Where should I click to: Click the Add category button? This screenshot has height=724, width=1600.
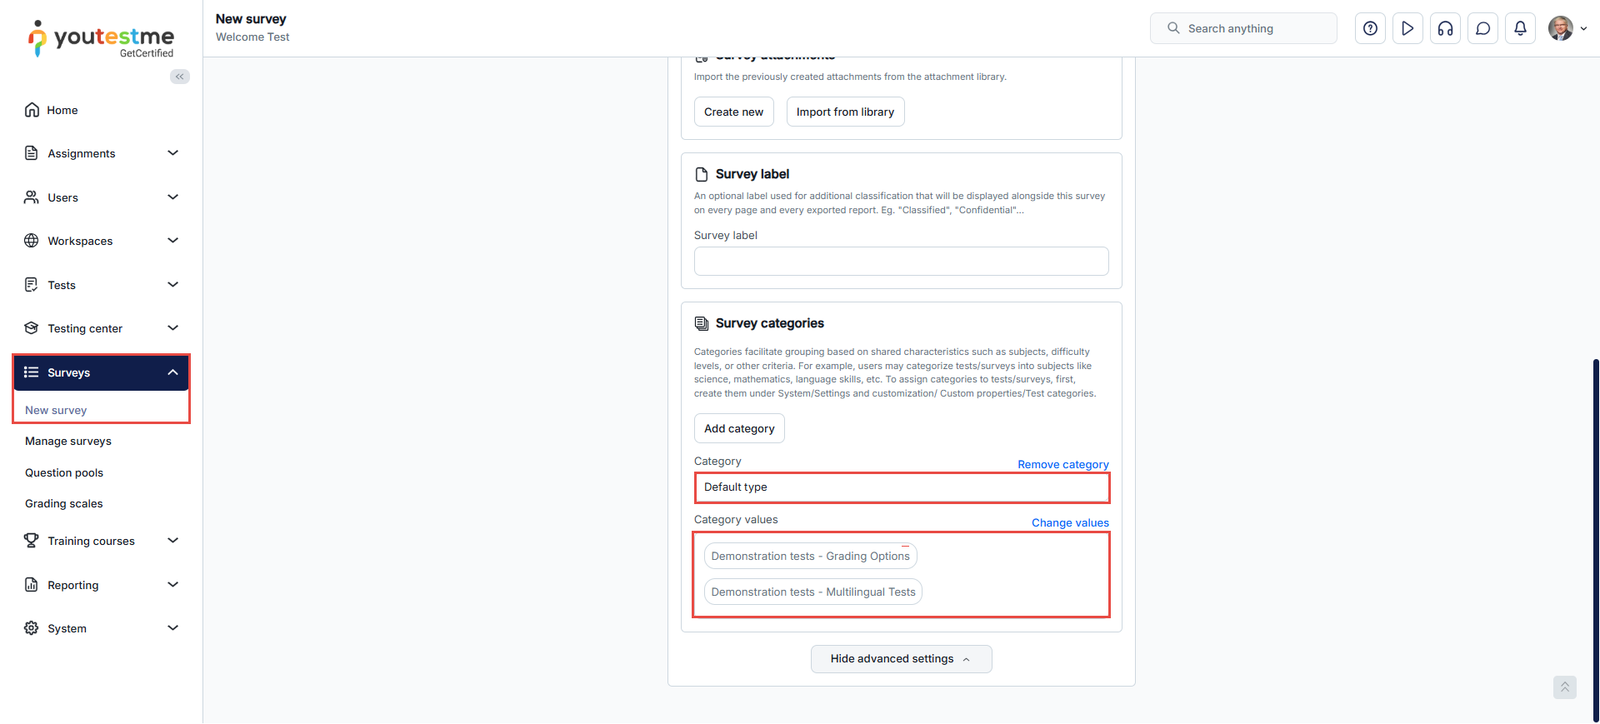739,429
